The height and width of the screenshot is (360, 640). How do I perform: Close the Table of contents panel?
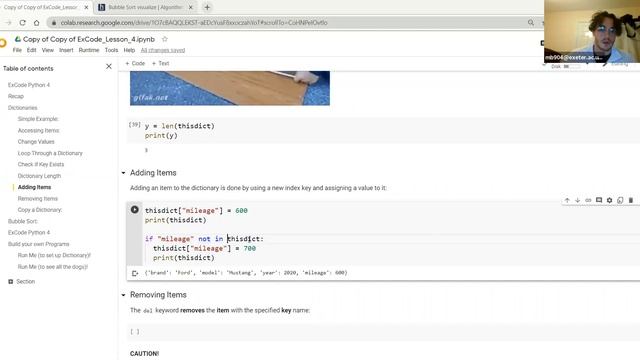109,66
